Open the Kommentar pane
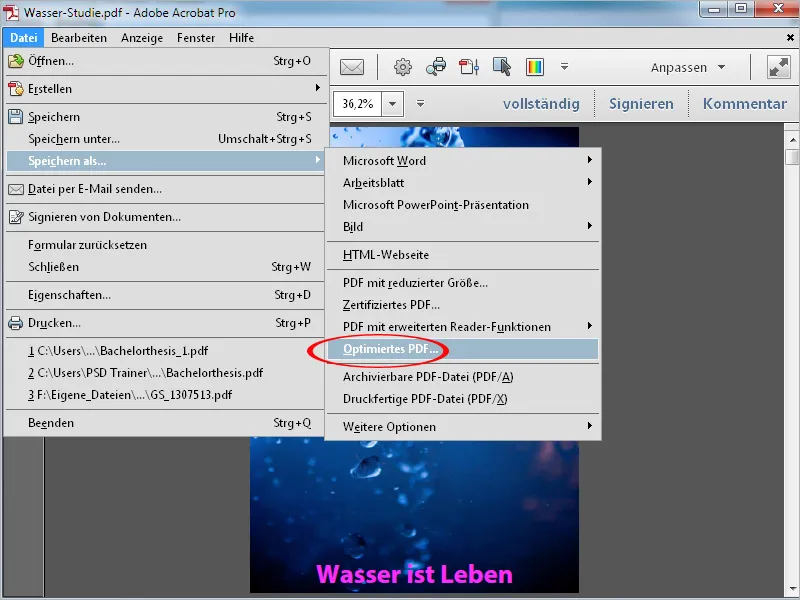 [745, 104]
